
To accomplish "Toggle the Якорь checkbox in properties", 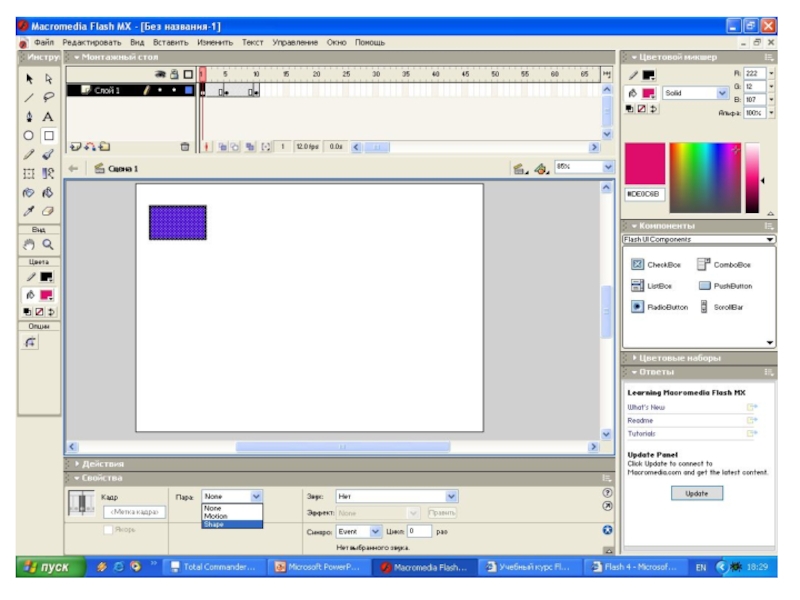I will point(109,530).
